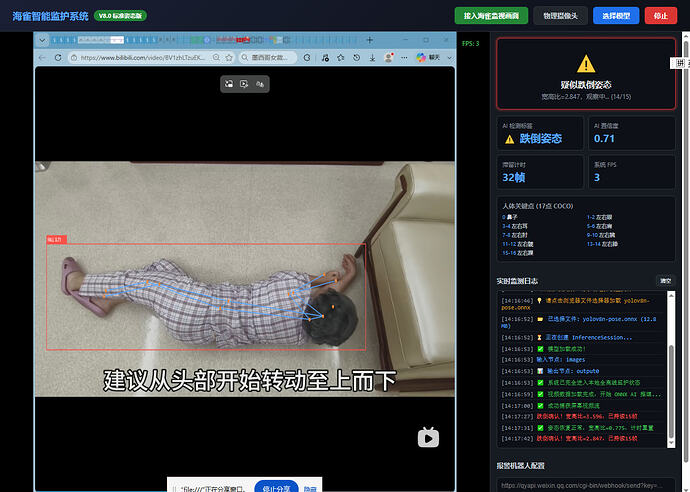Screen dimensions: 690x492
Task: Click the 物理摄像头 physical camera button
Action: tap(560, 16)
